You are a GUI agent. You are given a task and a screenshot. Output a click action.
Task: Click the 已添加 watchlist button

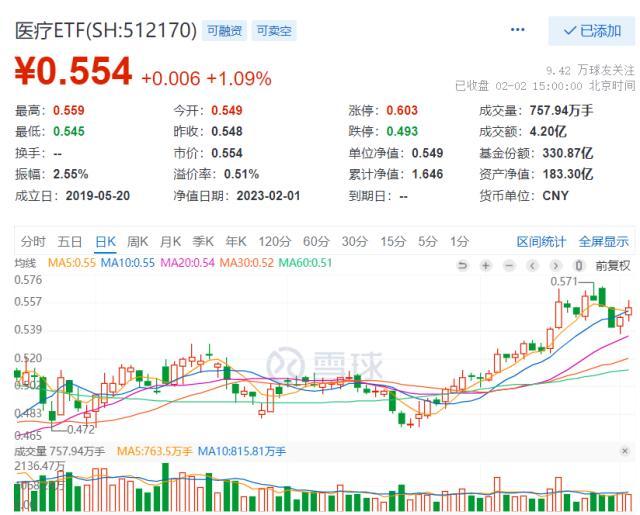[x=592, y=31]
